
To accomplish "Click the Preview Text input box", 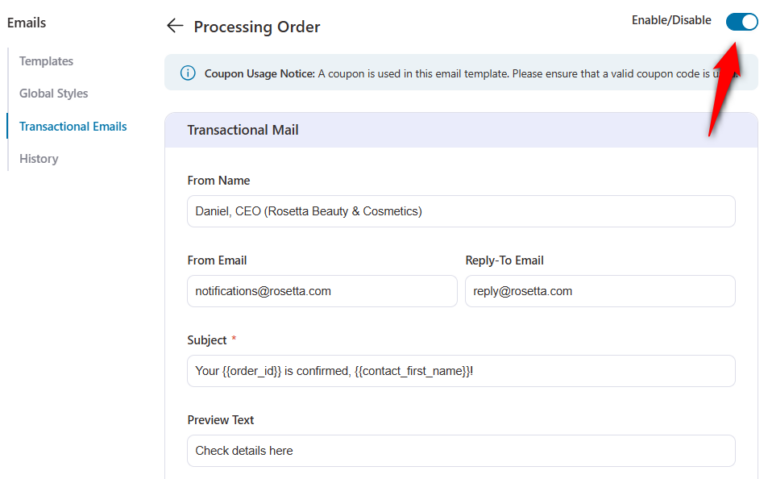I will (461, 450).
